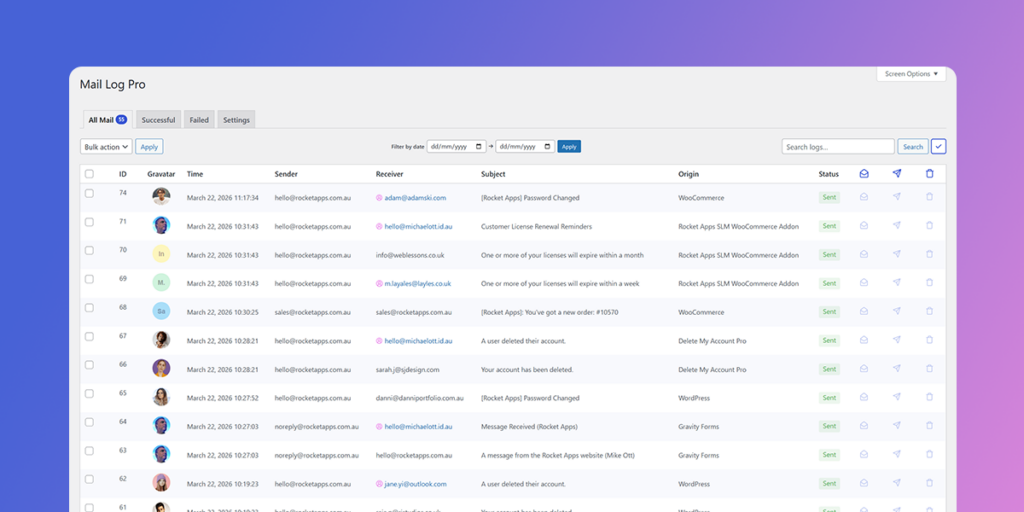Resend the Customer License Renewal Reminders email
This screenshot has height=512, width=1024.
click(897, 225)
